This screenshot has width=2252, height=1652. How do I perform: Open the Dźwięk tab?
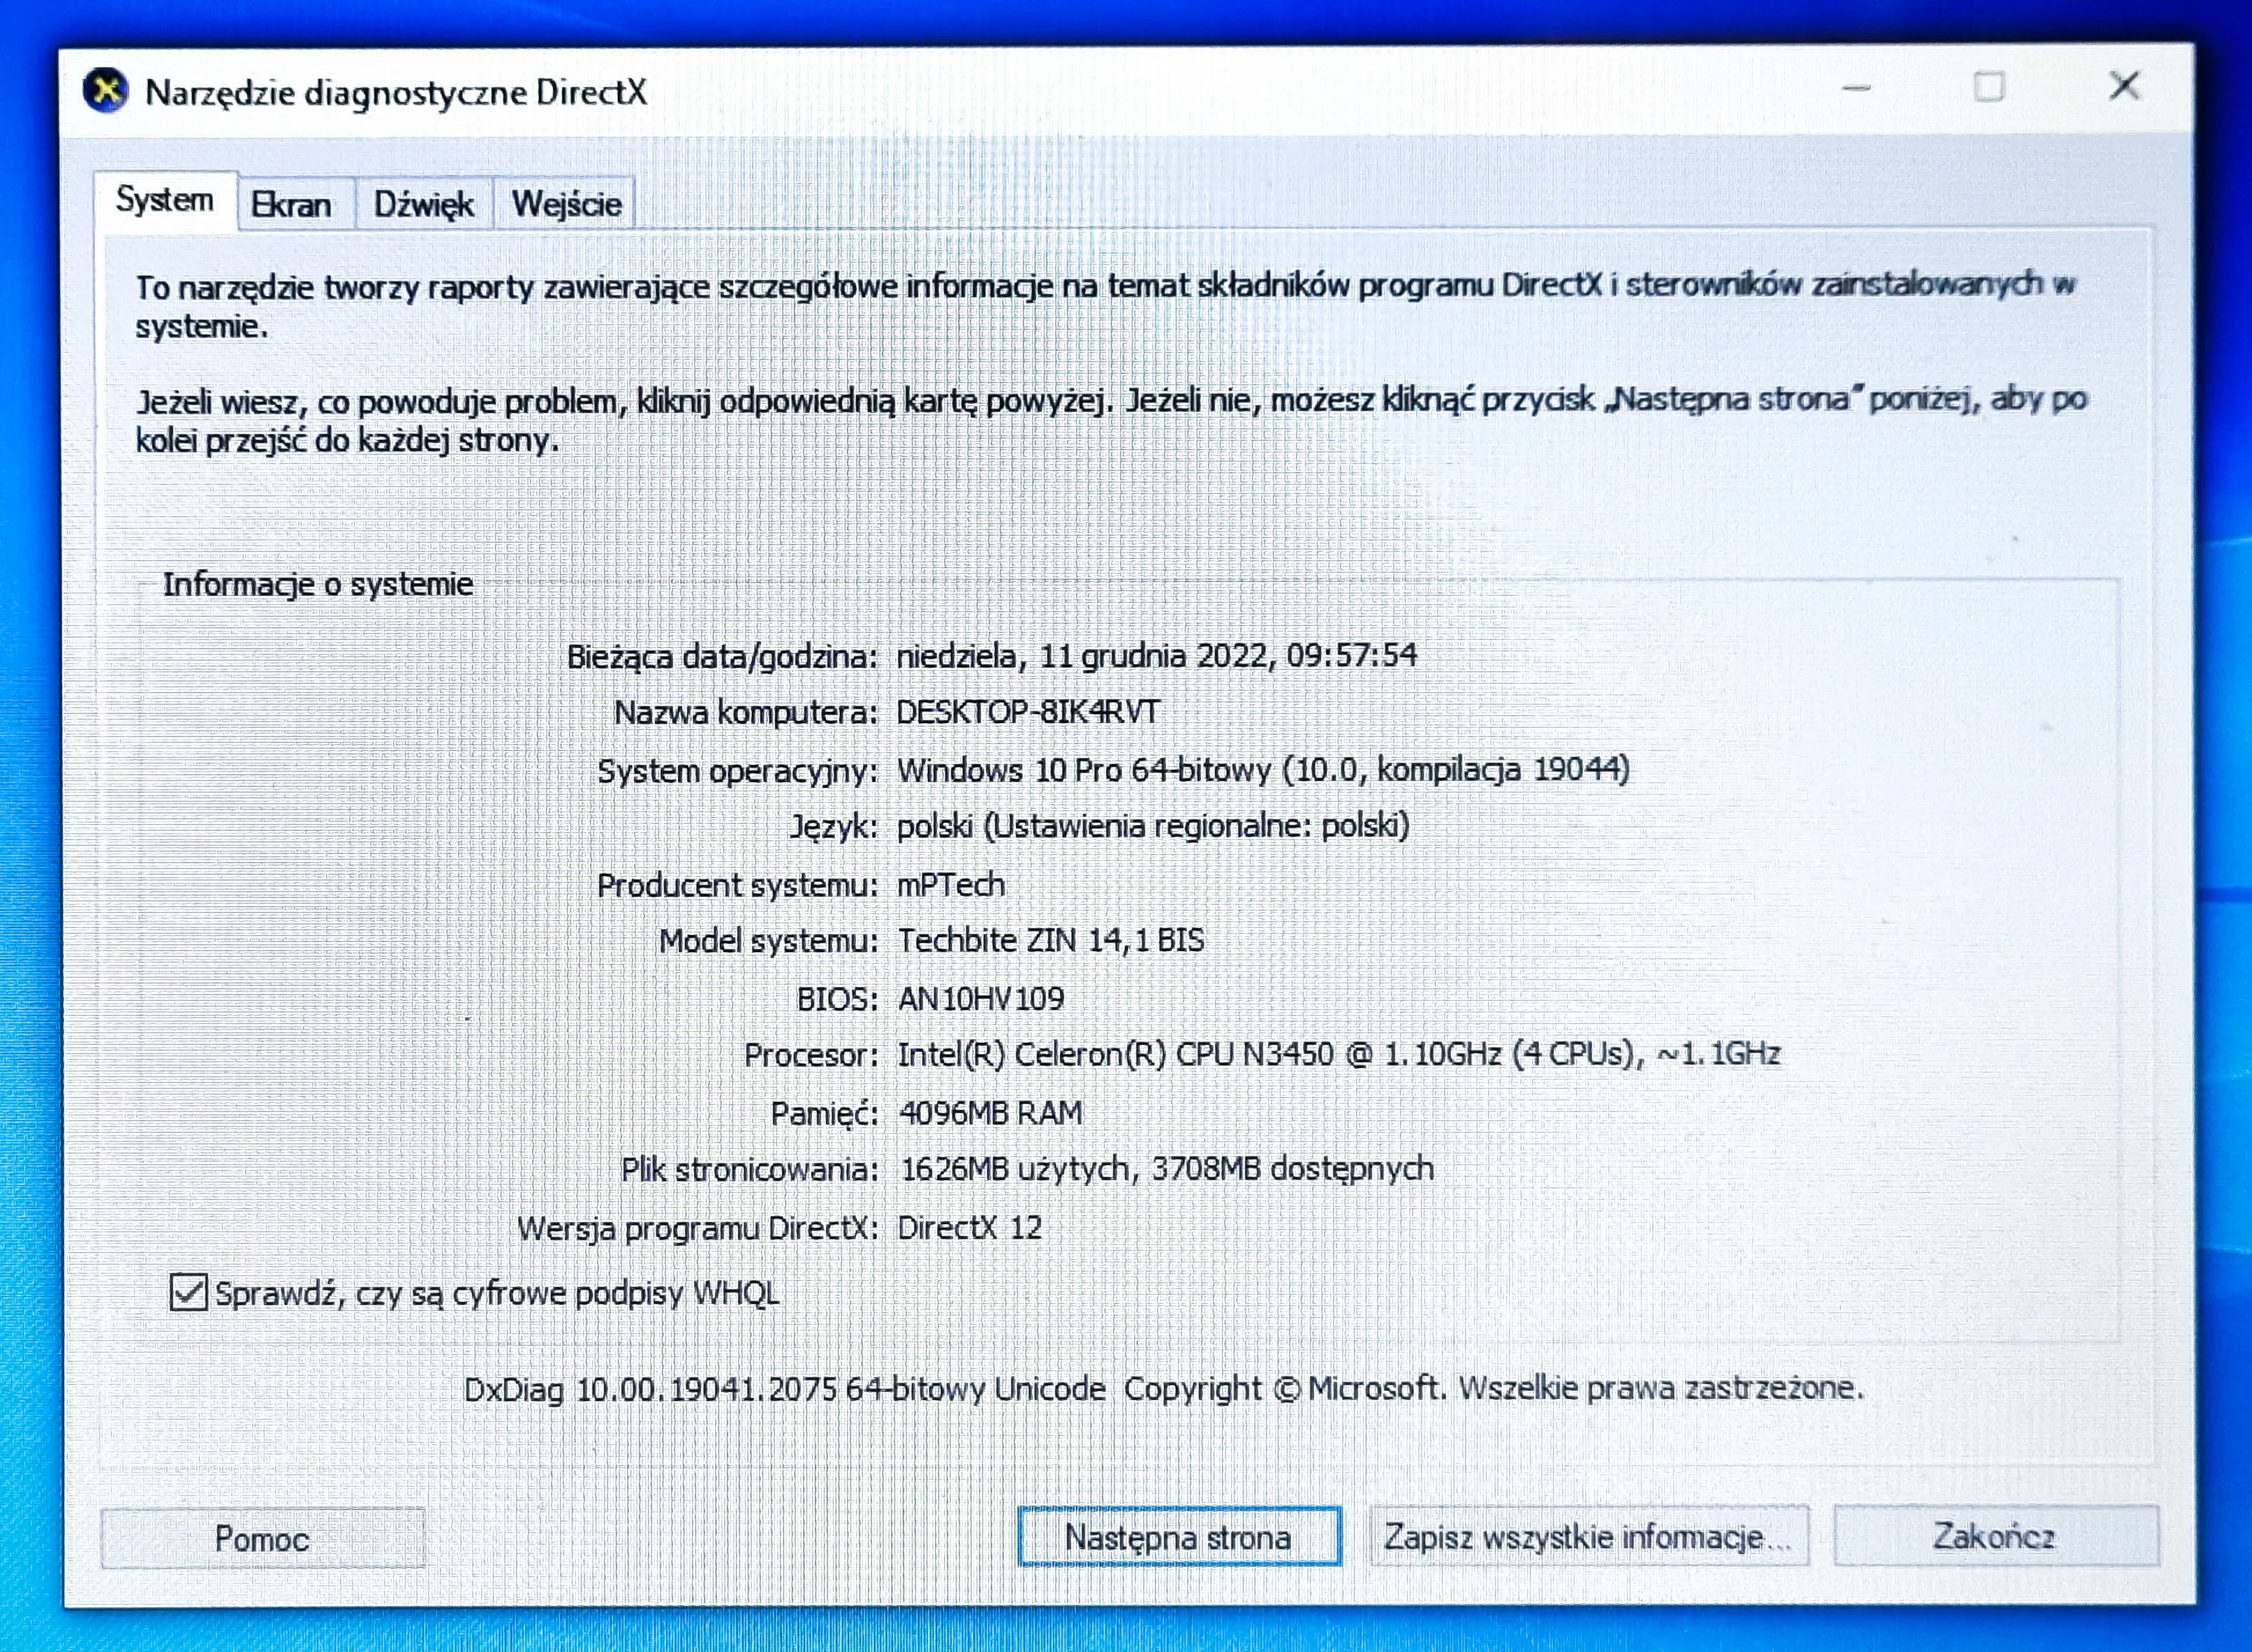tap(424, 204)
